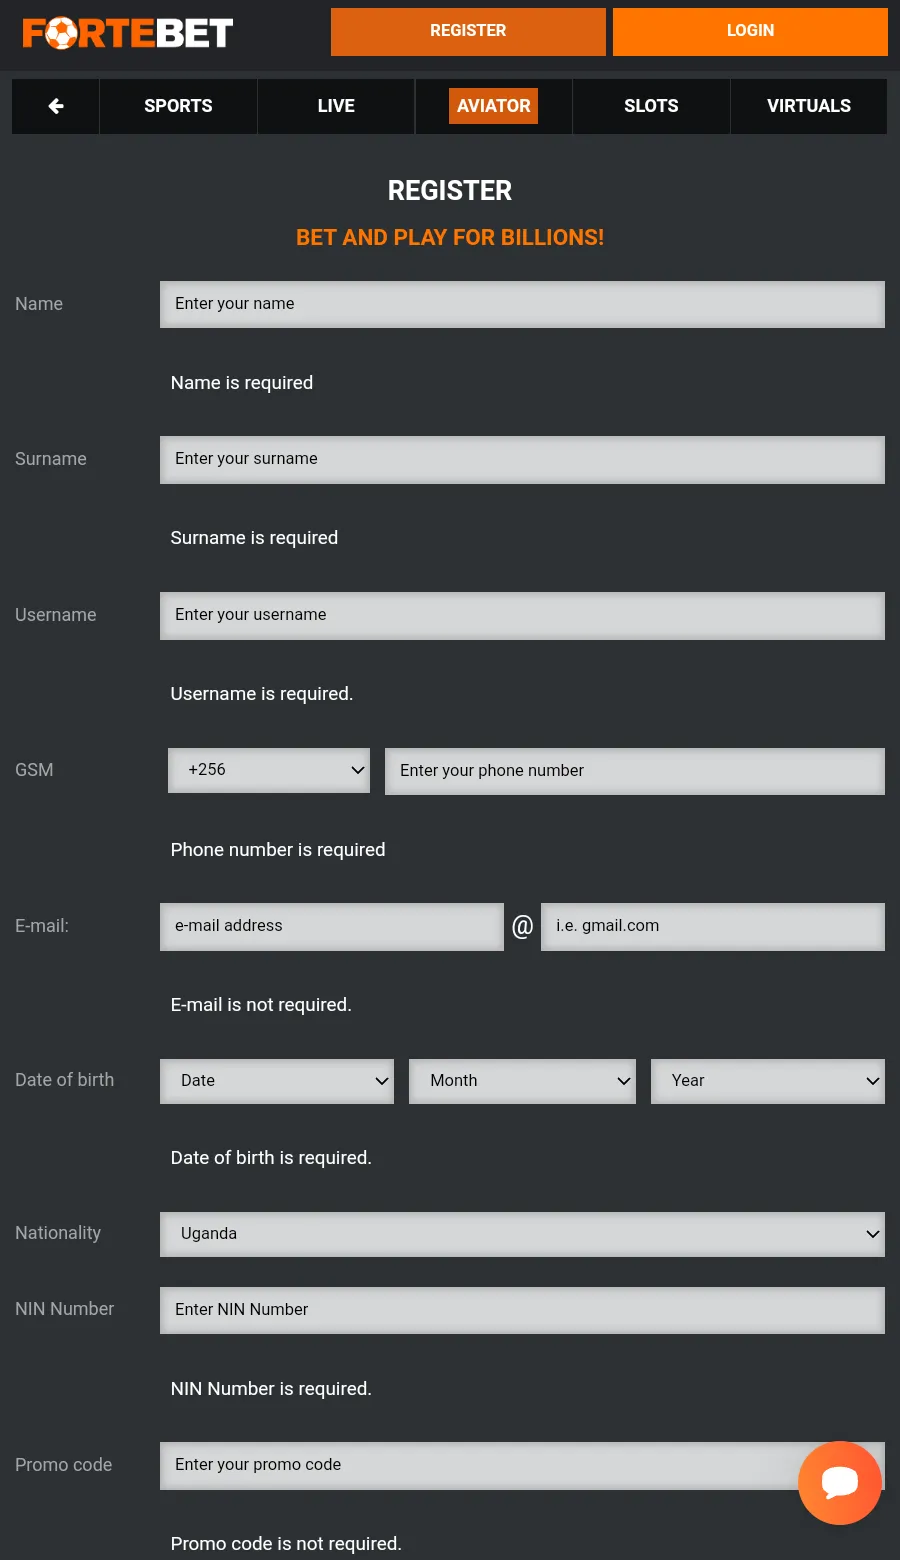Switch to the LIVE tab
Image resolution: width=900 pixels, height=1560 pixels.
click(335, 106)
